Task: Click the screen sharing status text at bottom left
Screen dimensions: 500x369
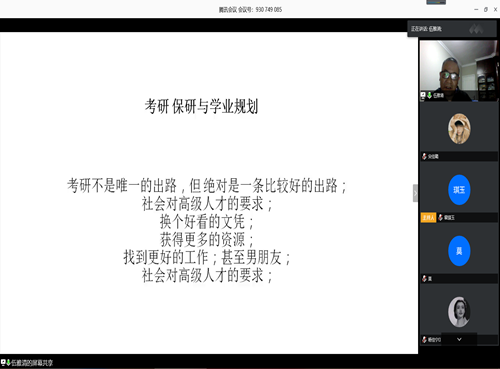Action: click(32, 363)
